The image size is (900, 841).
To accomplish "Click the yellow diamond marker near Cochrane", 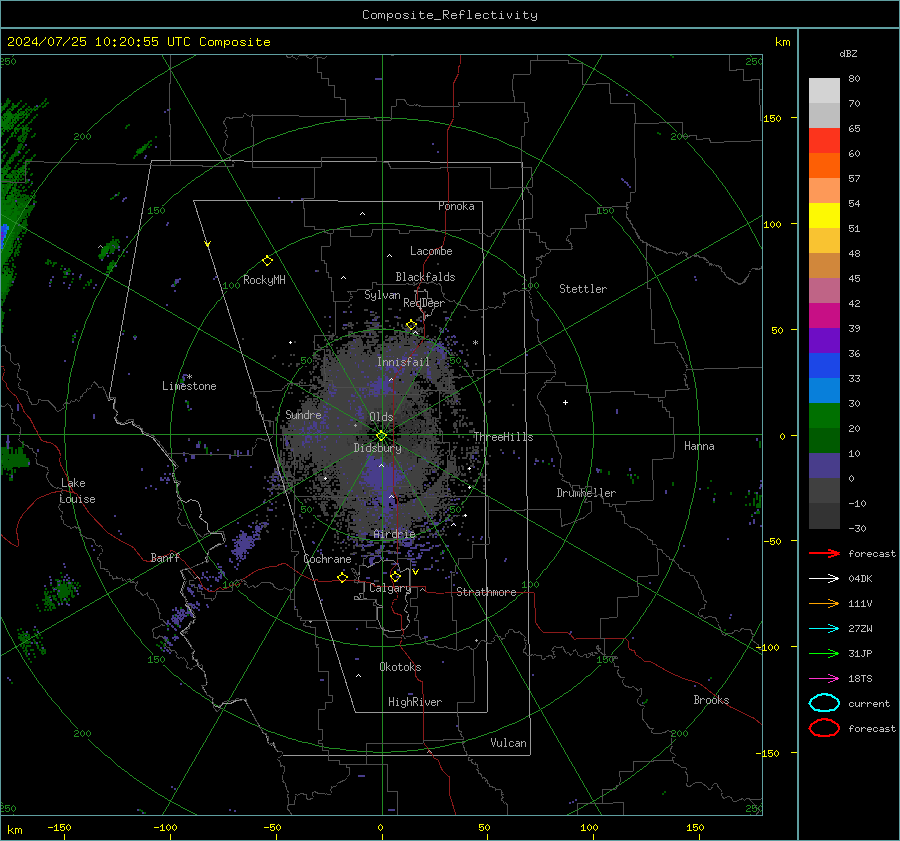I will tap(342, 577).
